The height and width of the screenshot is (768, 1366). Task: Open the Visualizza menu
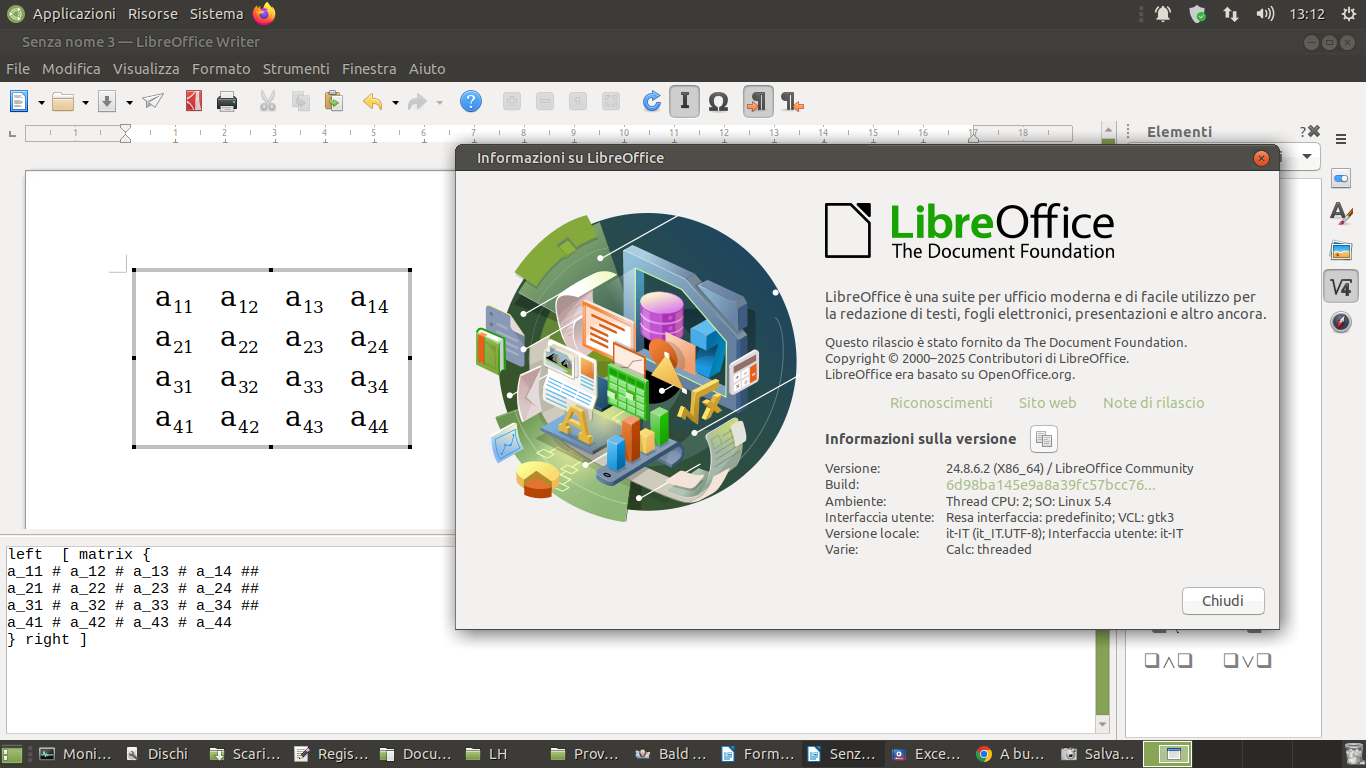coord(146,69)
